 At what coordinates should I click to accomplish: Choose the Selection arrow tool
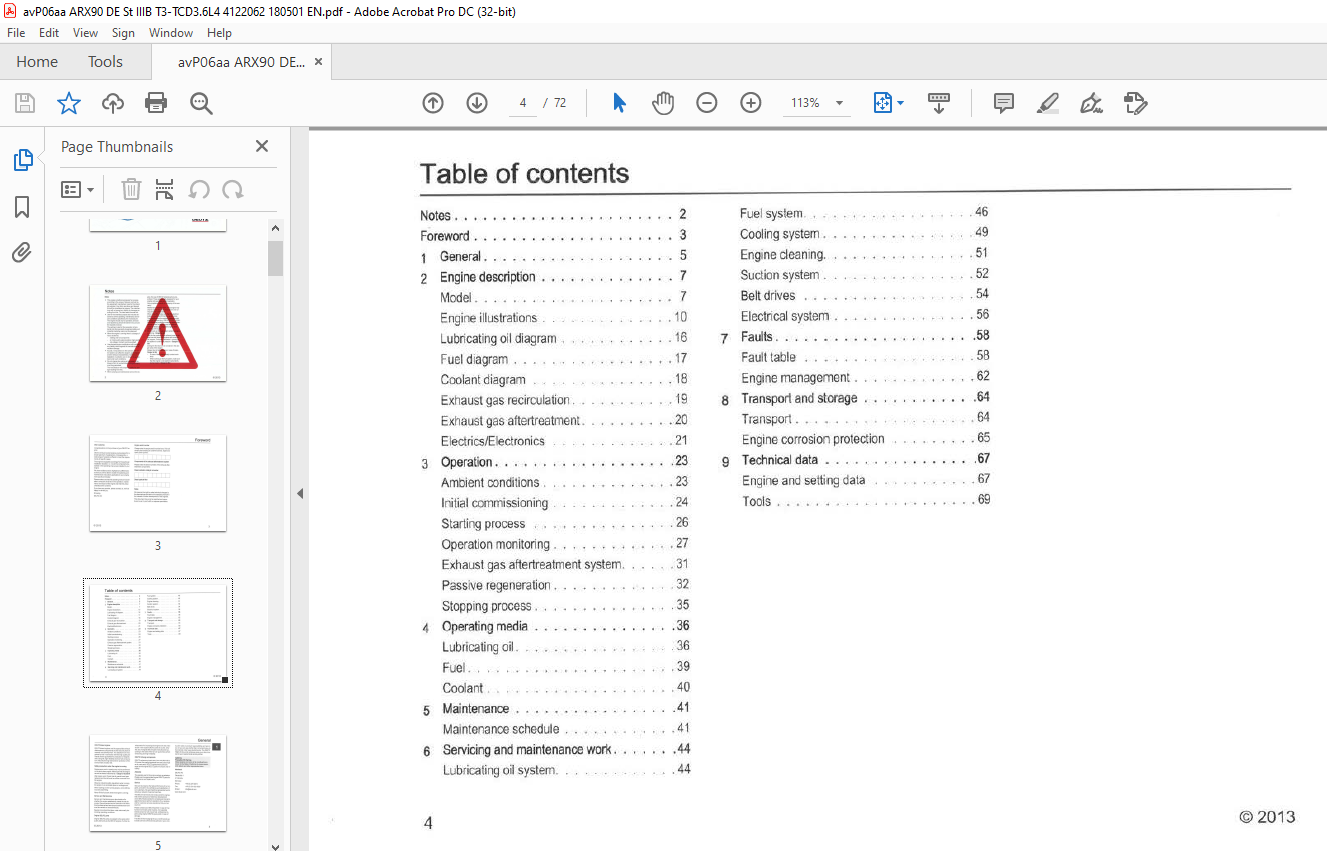click(619, 103)
